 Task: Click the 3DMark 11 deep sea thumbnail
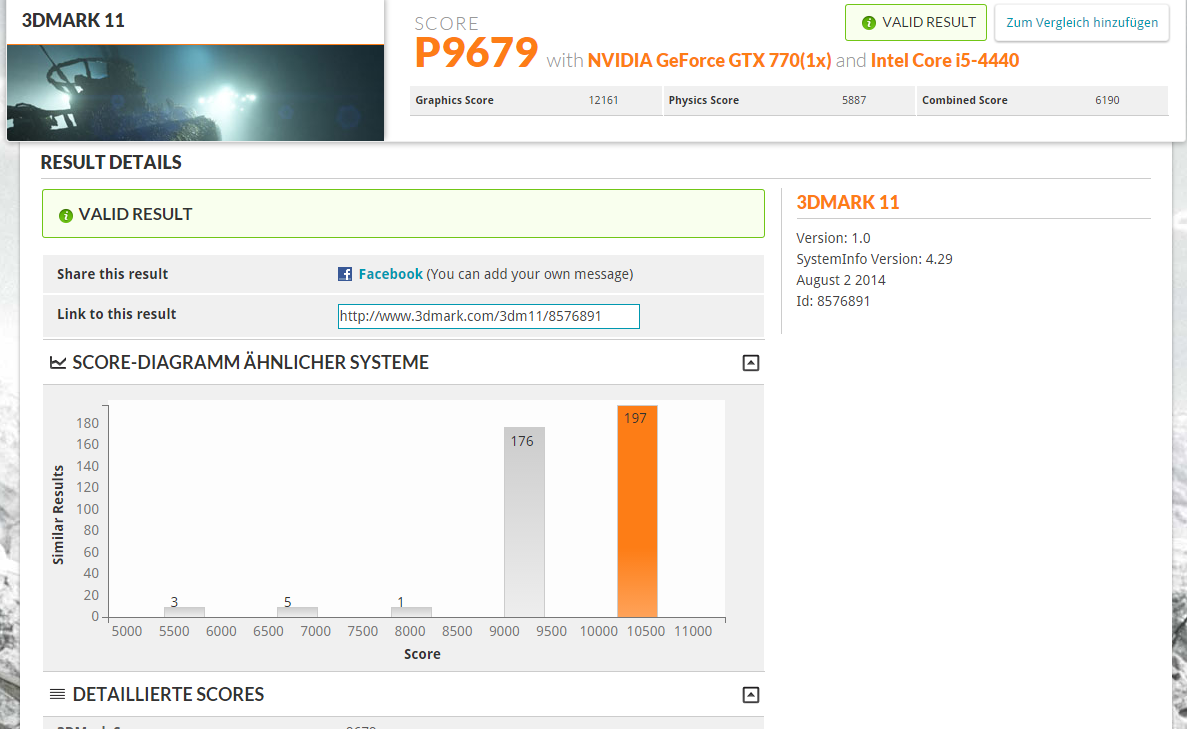(x=195, y=92)
